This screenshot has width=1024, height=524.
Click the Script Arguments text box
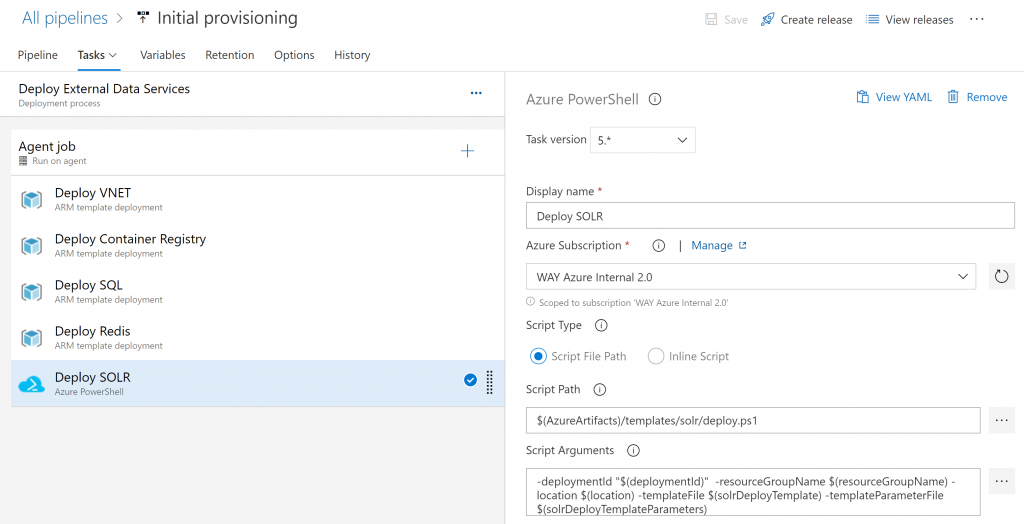pyautogui.click(x=754, y=492)
